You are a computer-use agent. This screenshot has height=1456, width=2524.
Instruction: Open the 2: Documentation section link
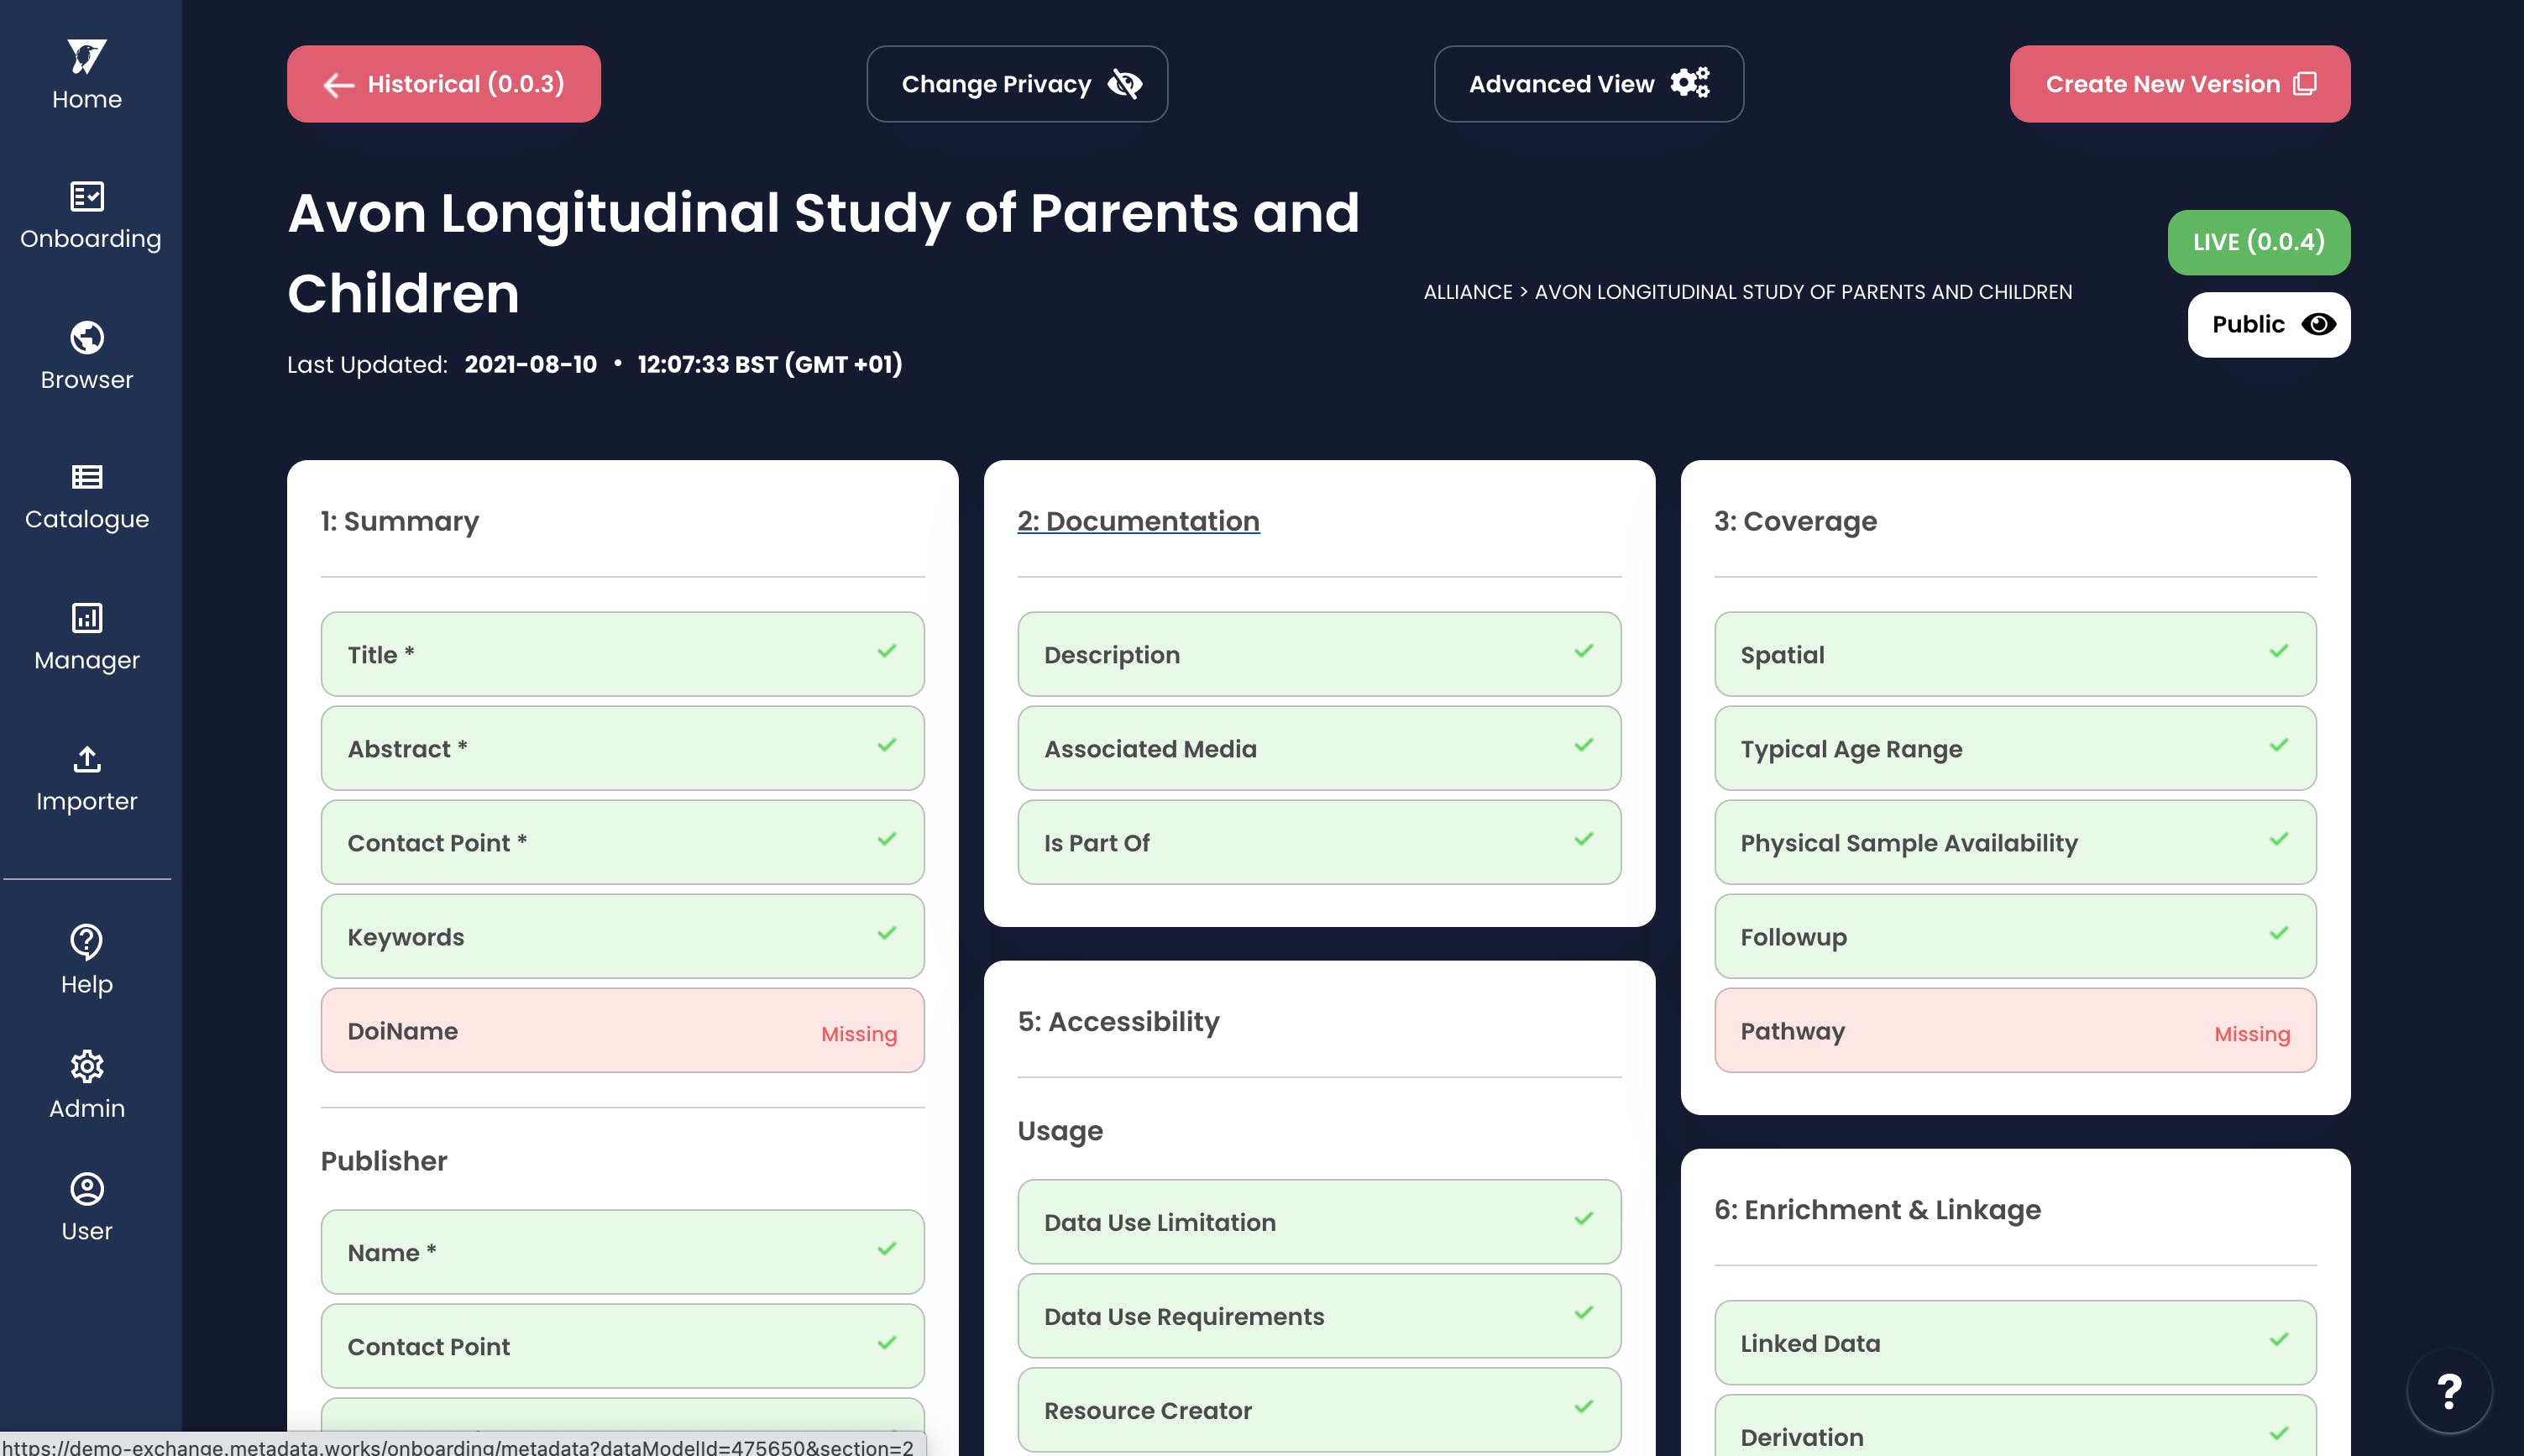pyautogui.click(x=1138, y=521)
